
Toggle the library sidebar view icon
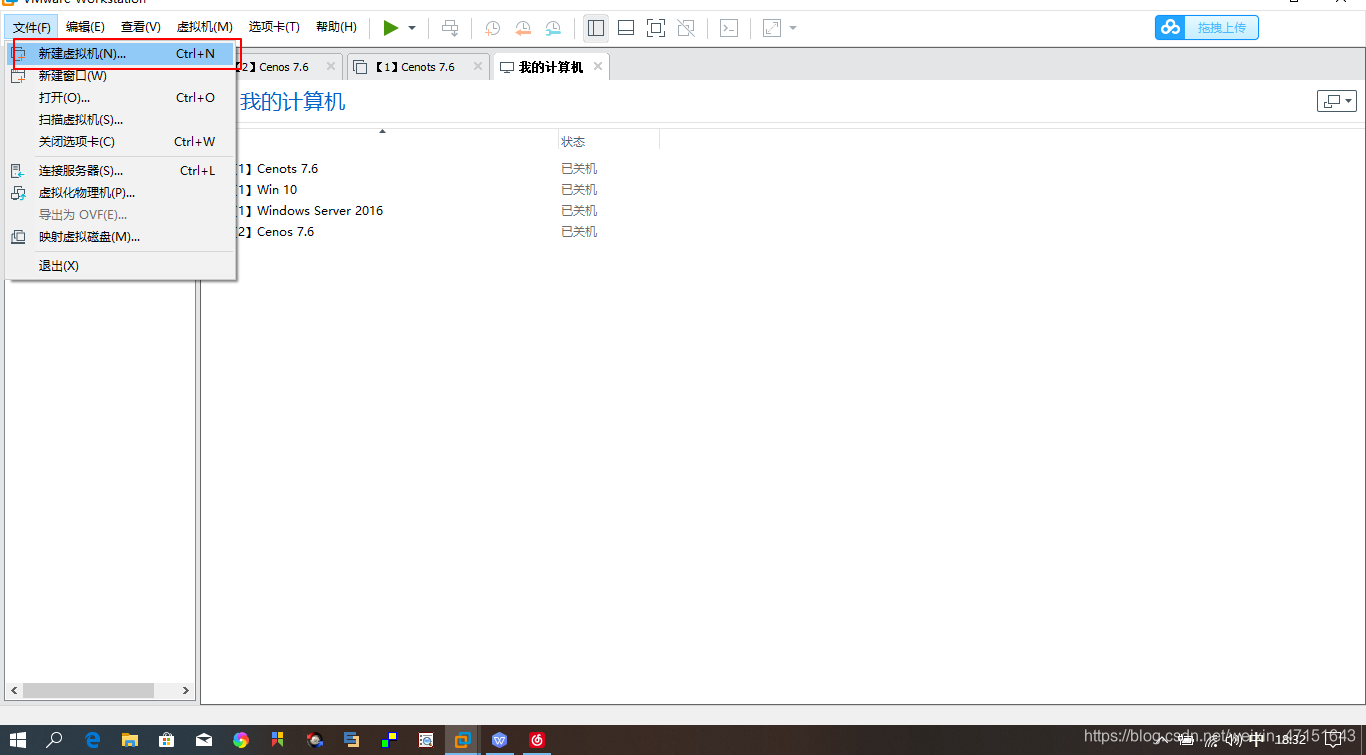pyautogui.click(x=596, y=28)
